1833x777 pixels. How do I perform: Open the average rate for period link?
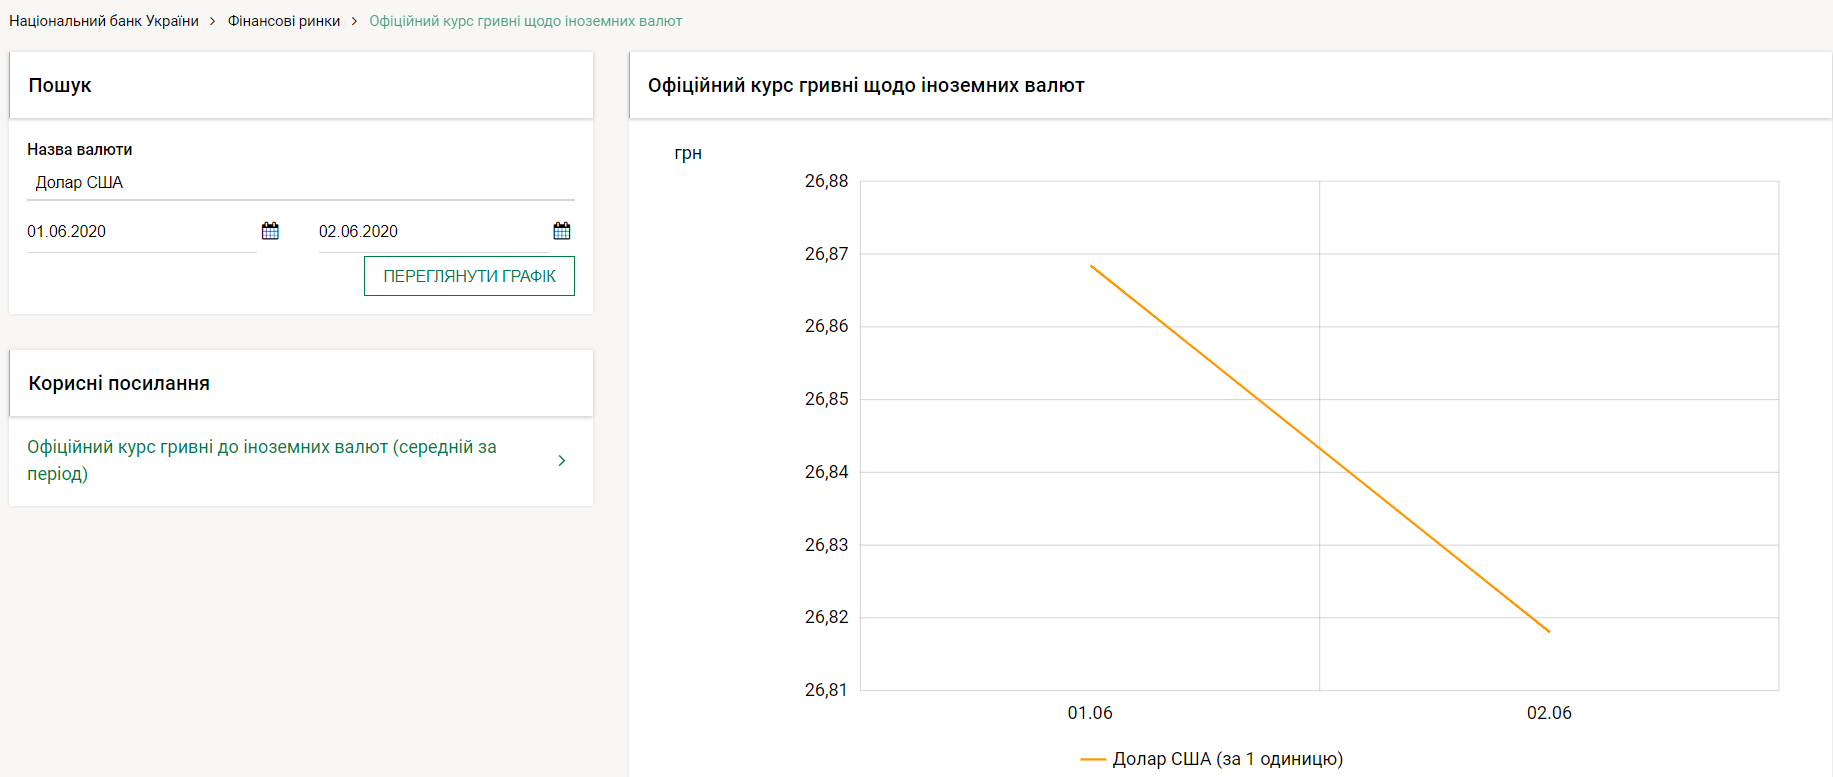click(x=262, y=460)
